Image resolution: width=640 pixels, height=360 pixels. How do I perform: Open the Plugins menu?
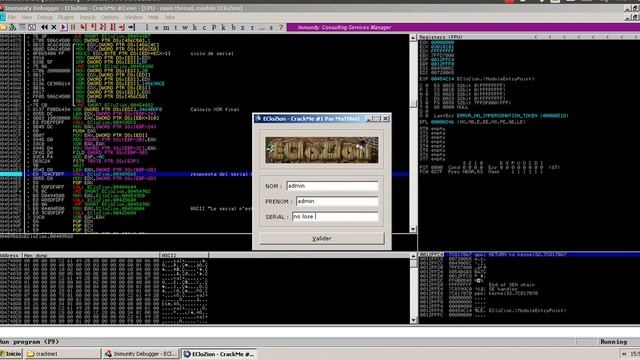[x=66, y=17]
